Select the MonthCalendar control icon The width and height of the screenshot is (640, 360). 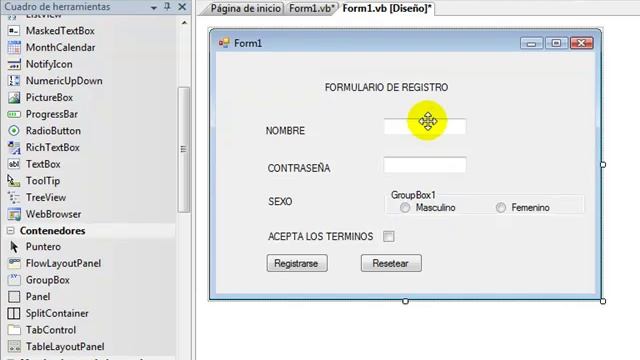(14, 47)
